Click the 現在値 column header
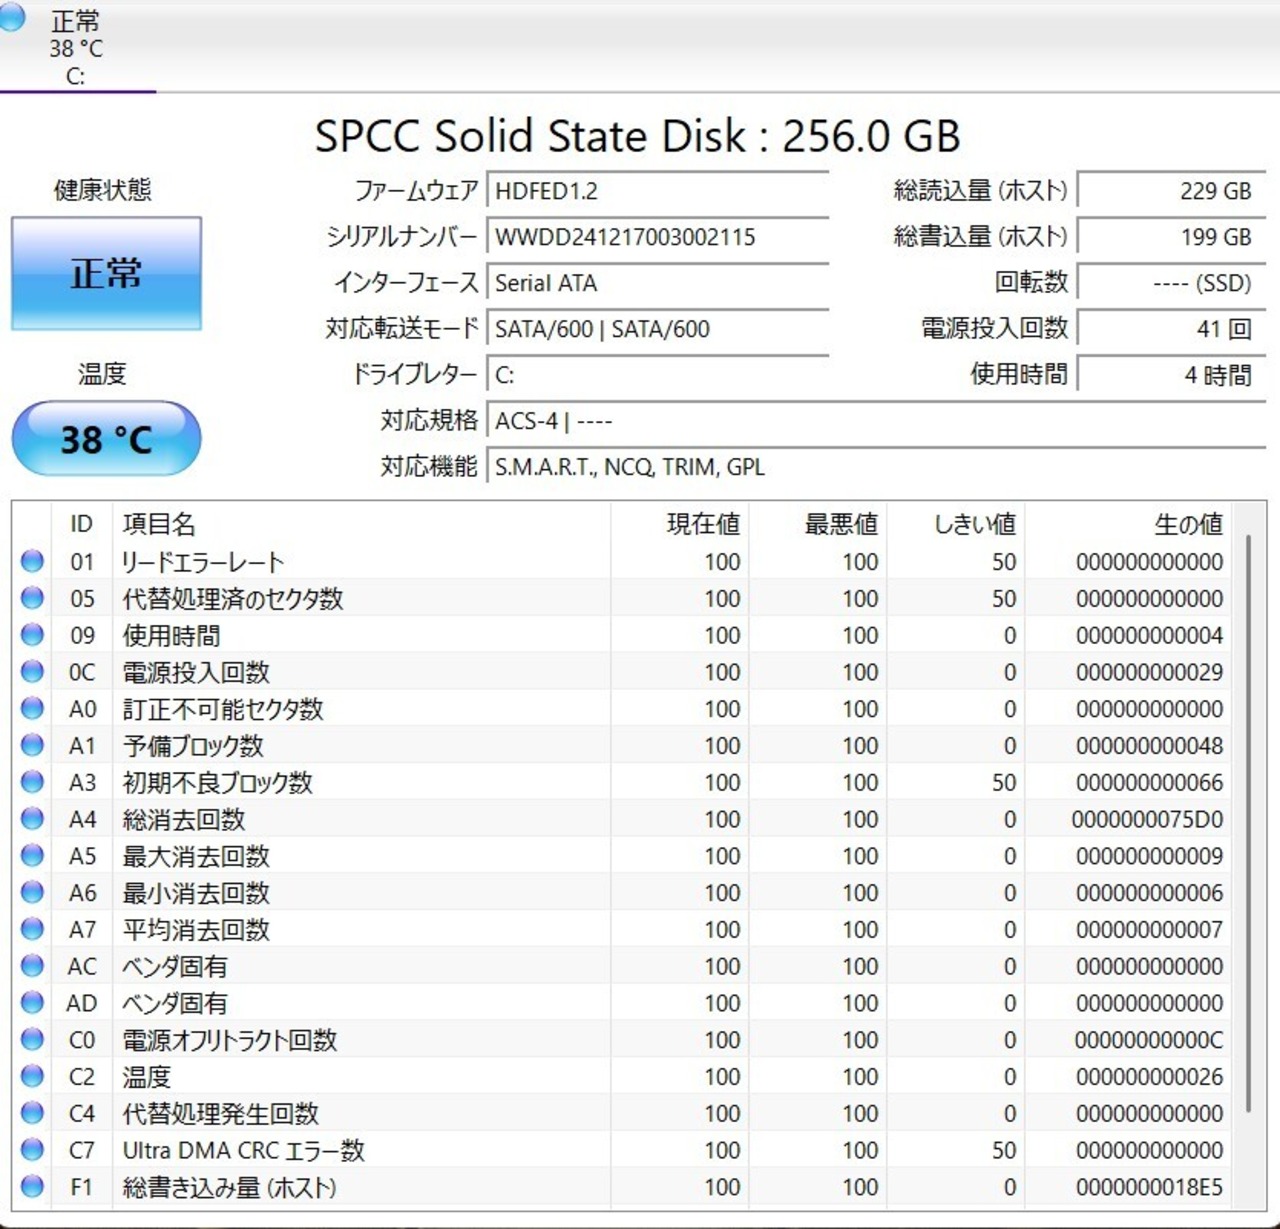The image size is (1280, 1229). pyautogui.click(x=703, y=524)
